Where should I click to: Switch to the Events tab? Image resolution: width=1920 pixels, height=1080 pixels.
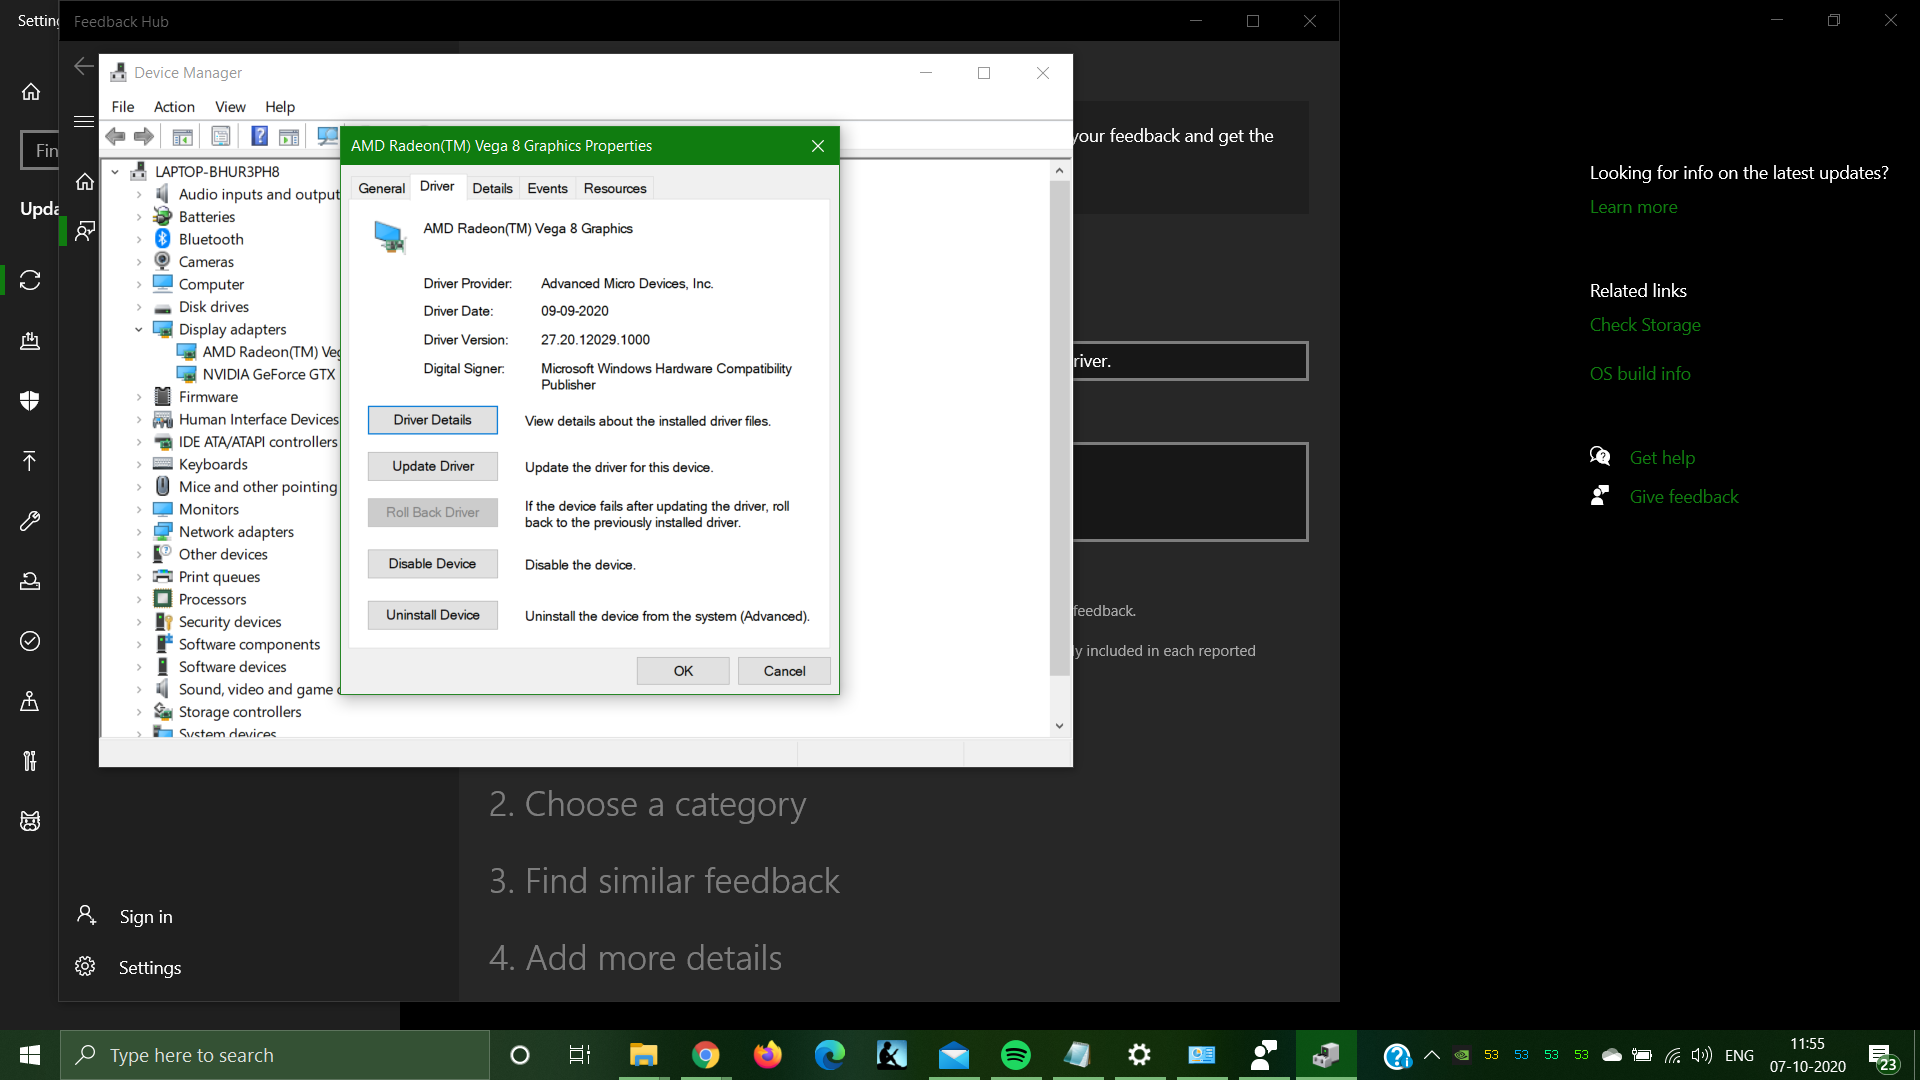547,188
